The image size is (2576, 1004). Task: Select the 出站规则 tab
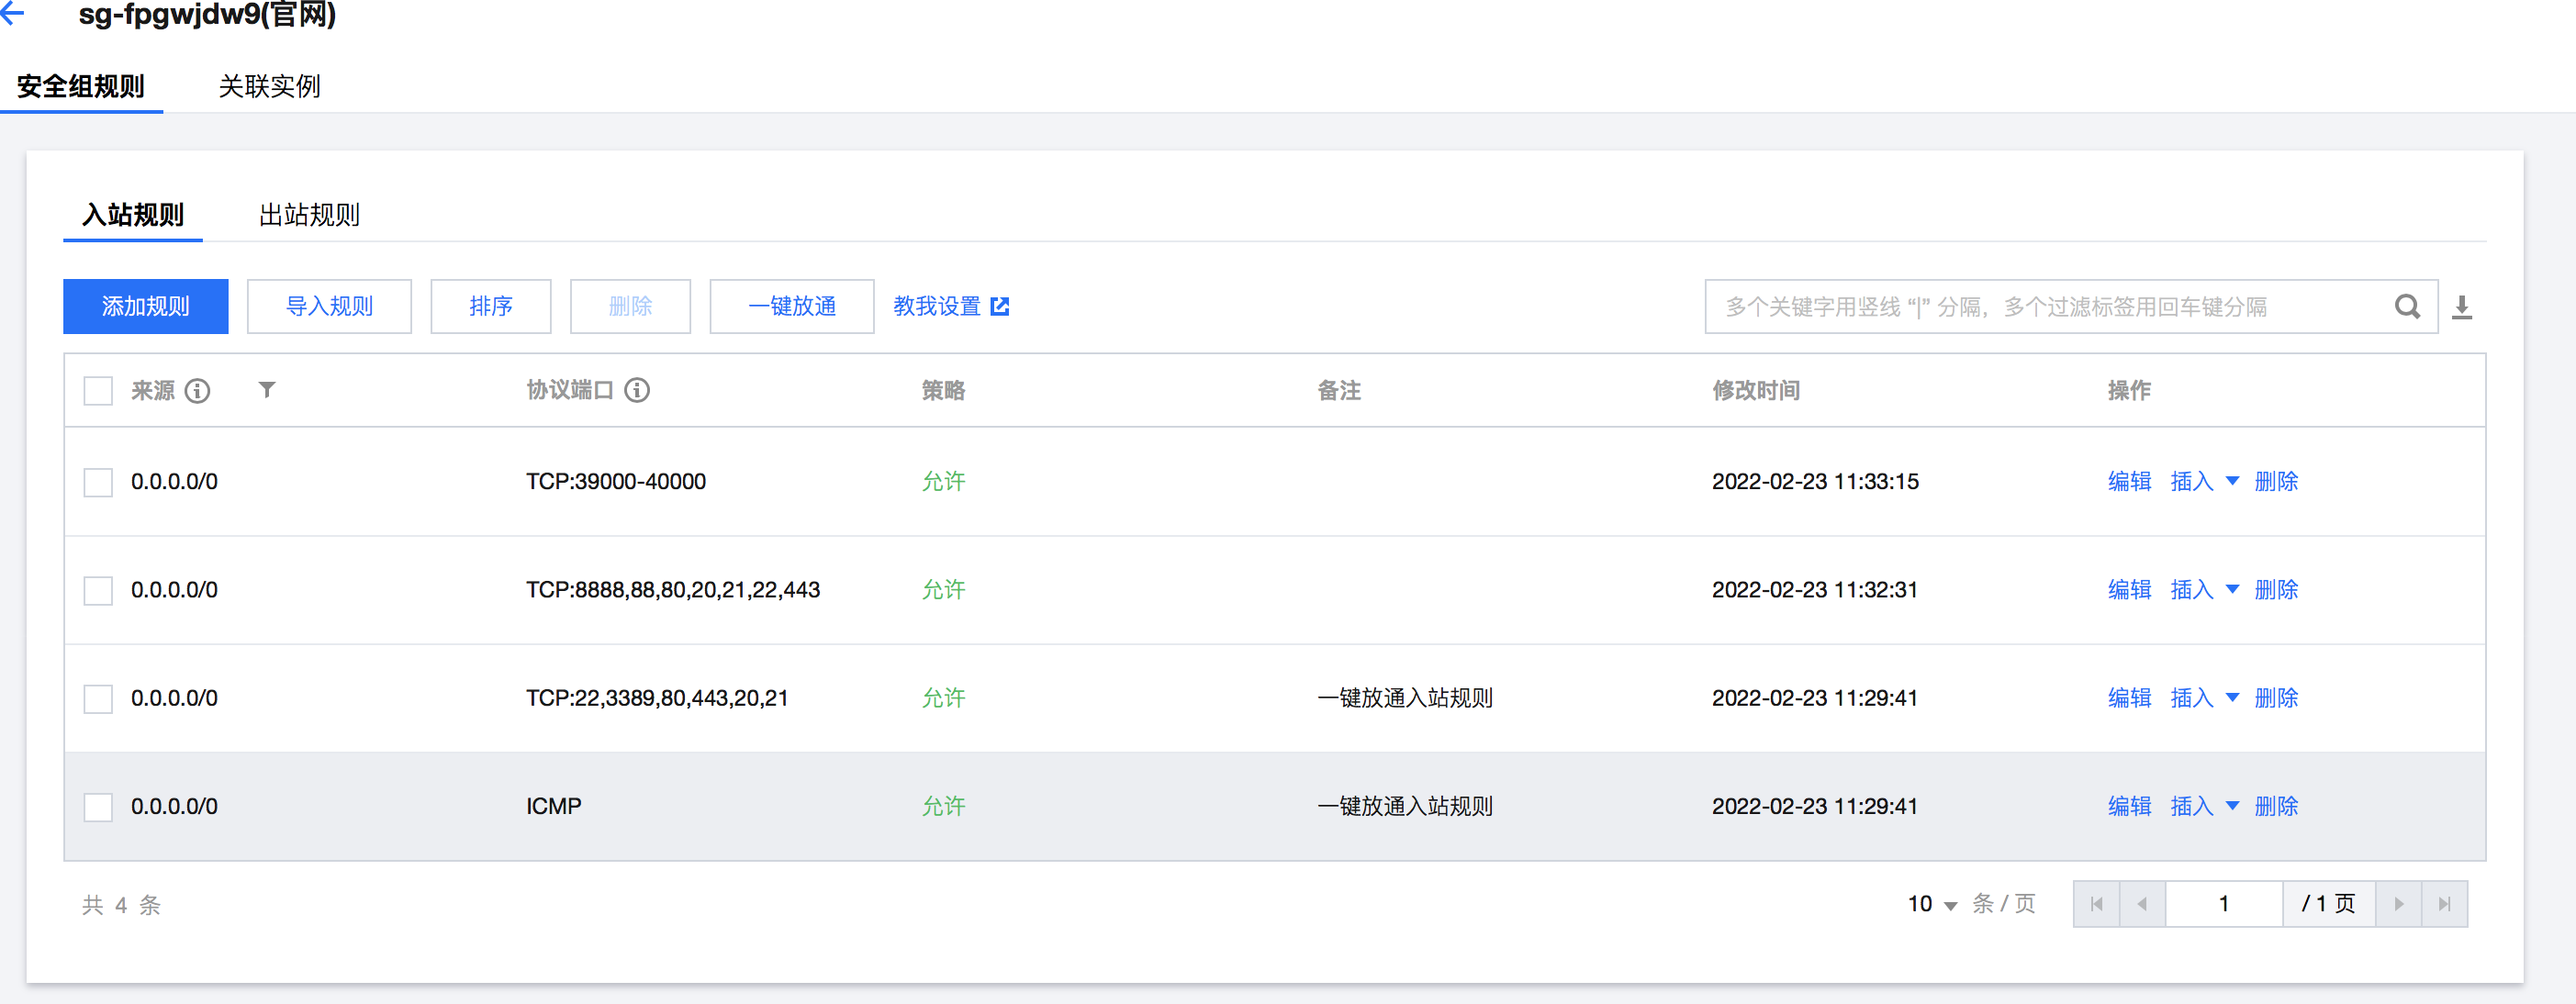coord(309,214)
